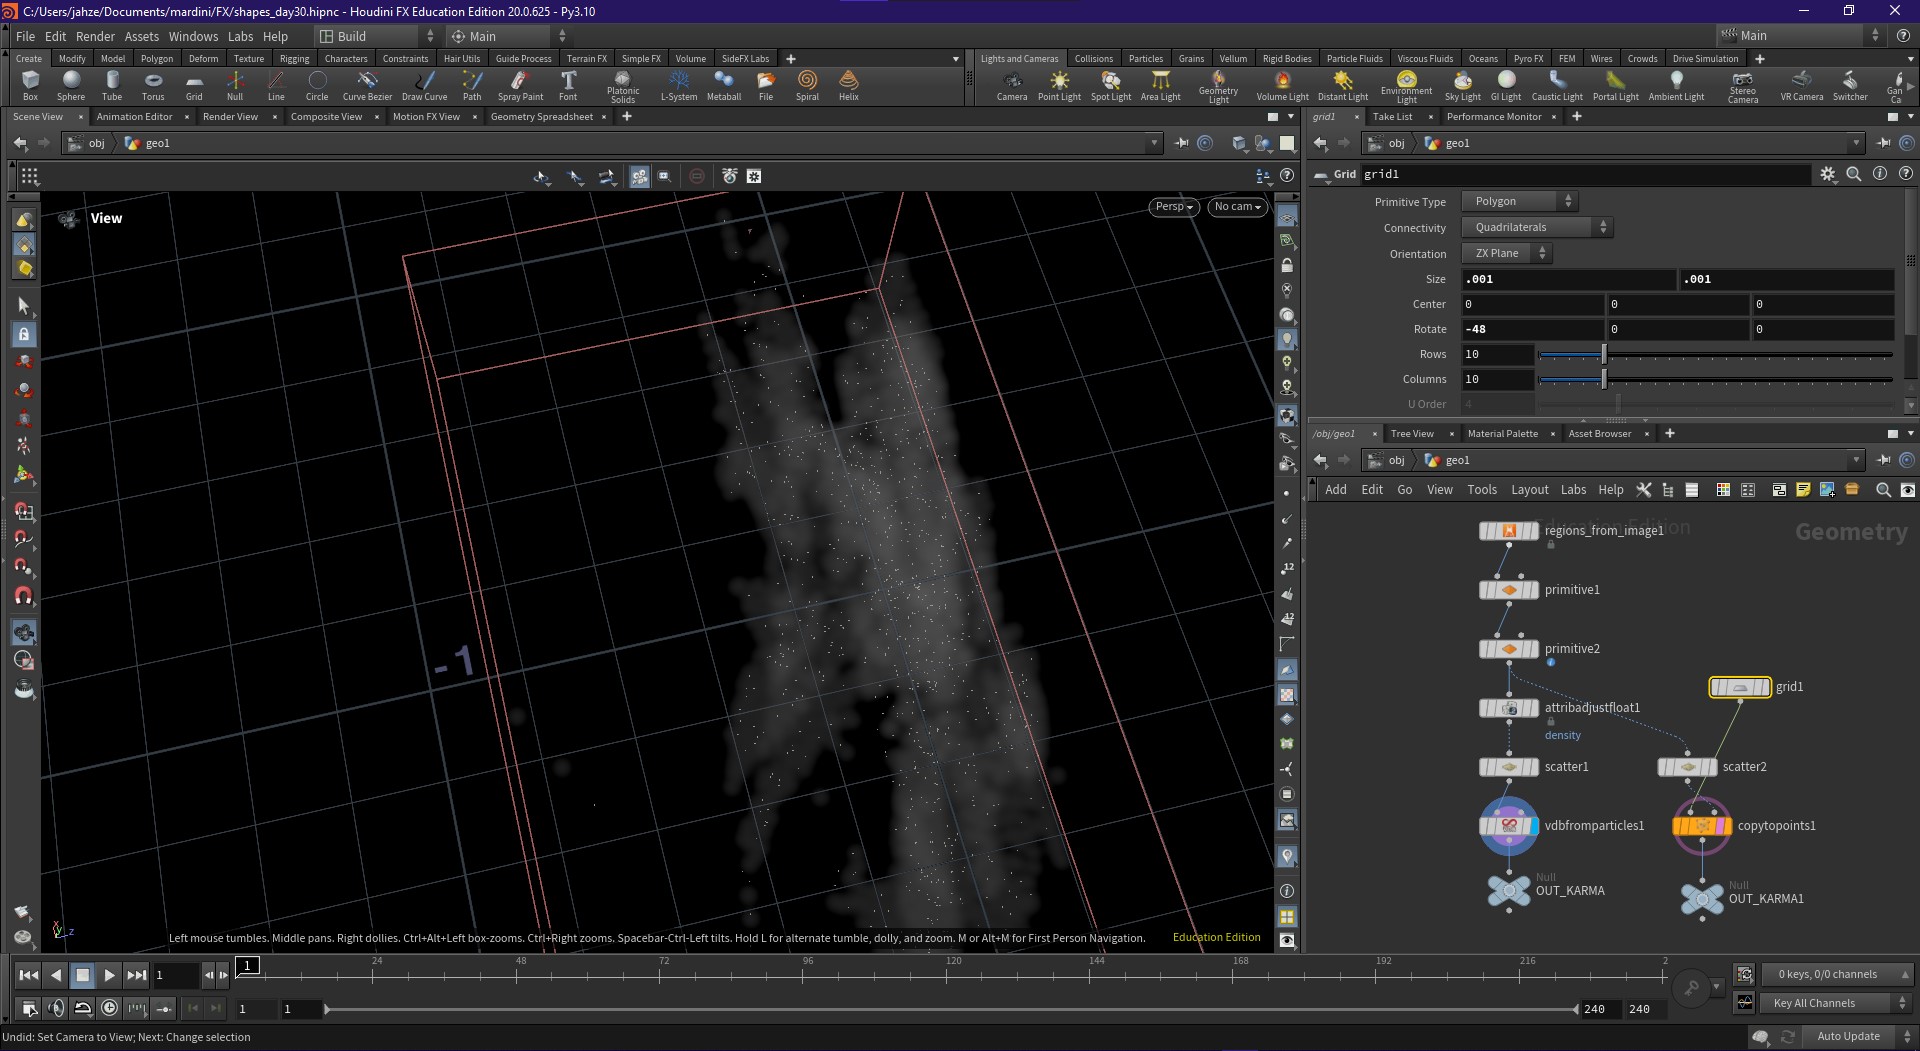Image resolution: width=1920 pixels, height=1051 pixels.
Task: Open the Performance Monitor tab
Action: click(x=1494, y=117)
